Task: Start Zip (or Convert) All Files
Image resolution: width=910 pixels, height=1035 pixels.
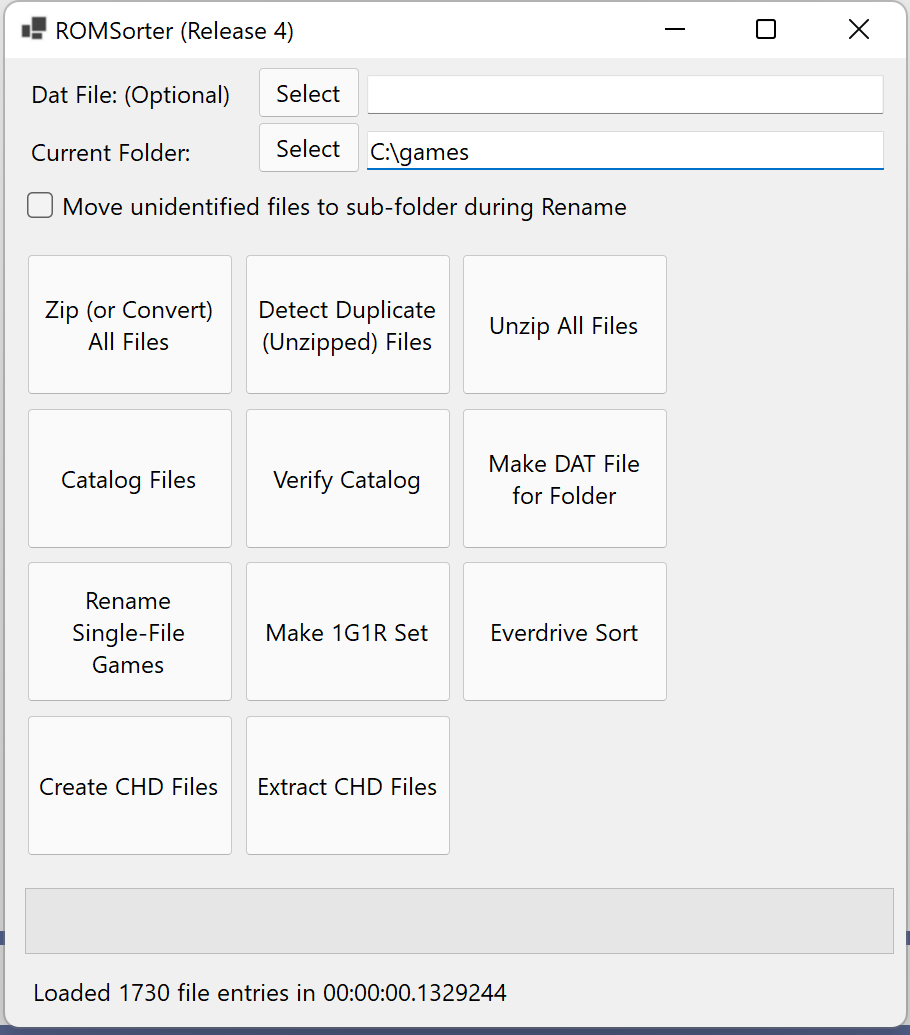Action: [130, 325]
